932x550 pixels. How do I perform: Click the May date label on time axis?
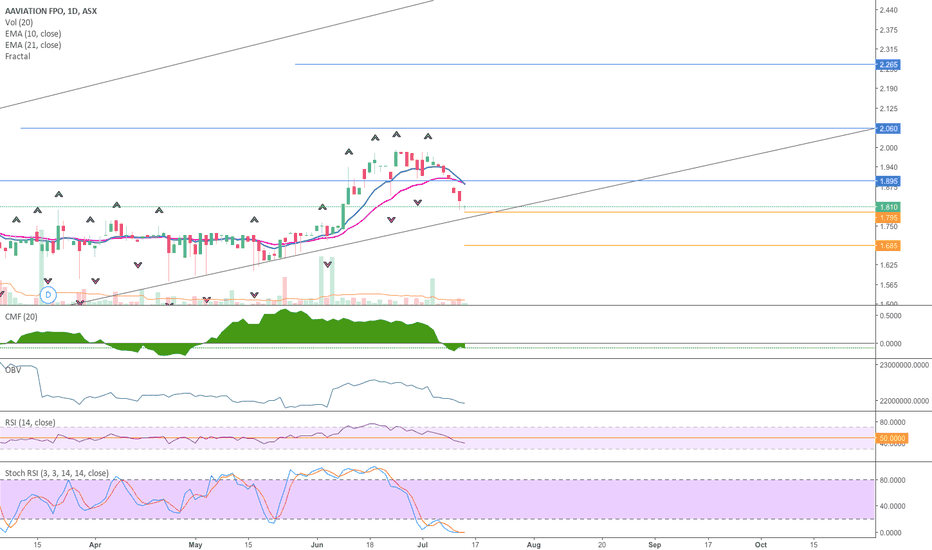[195, 544]
